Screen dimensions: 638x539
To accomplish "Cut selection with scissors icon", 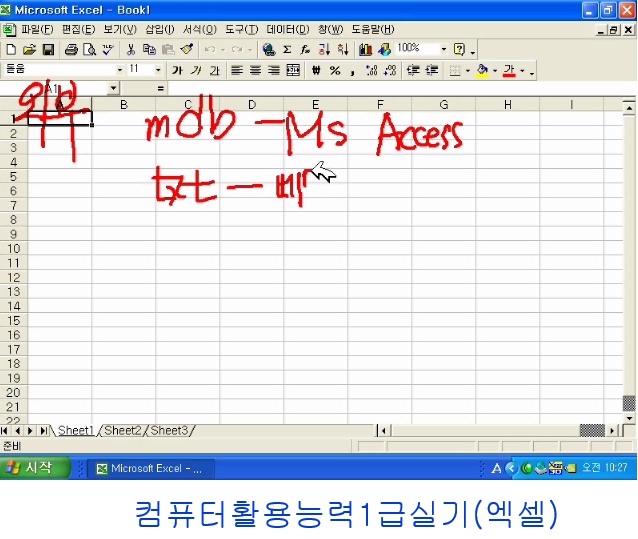I will tap(131, 50).
